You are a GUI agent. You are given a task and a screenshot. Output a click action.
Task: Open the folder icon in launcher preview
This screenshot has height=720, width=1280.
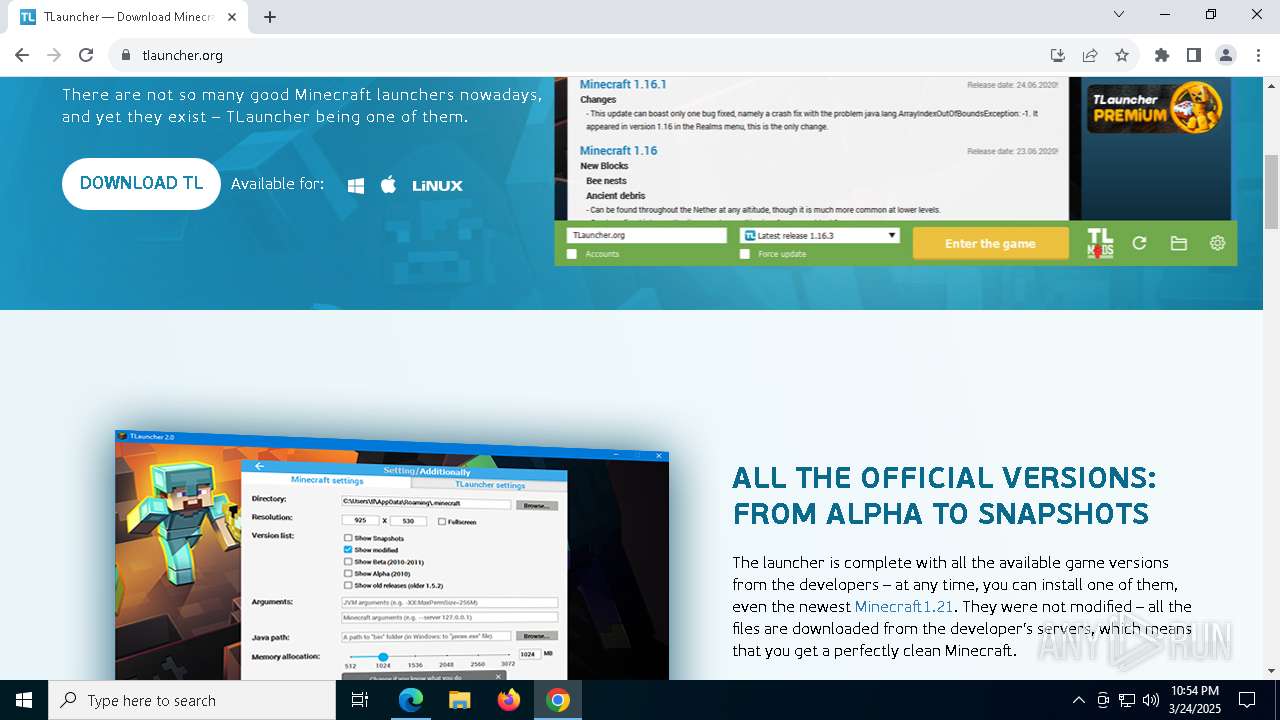(1179, 243)
